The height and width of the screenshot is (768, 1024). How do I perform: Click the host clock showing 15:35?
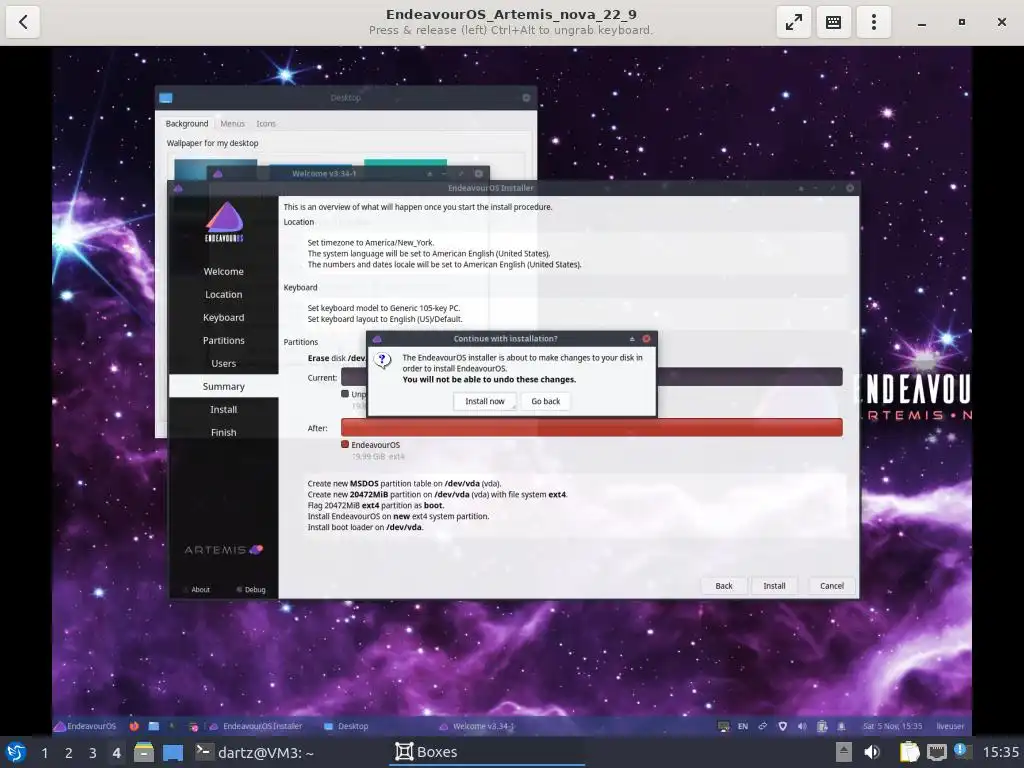click(x=1000, y=752)
